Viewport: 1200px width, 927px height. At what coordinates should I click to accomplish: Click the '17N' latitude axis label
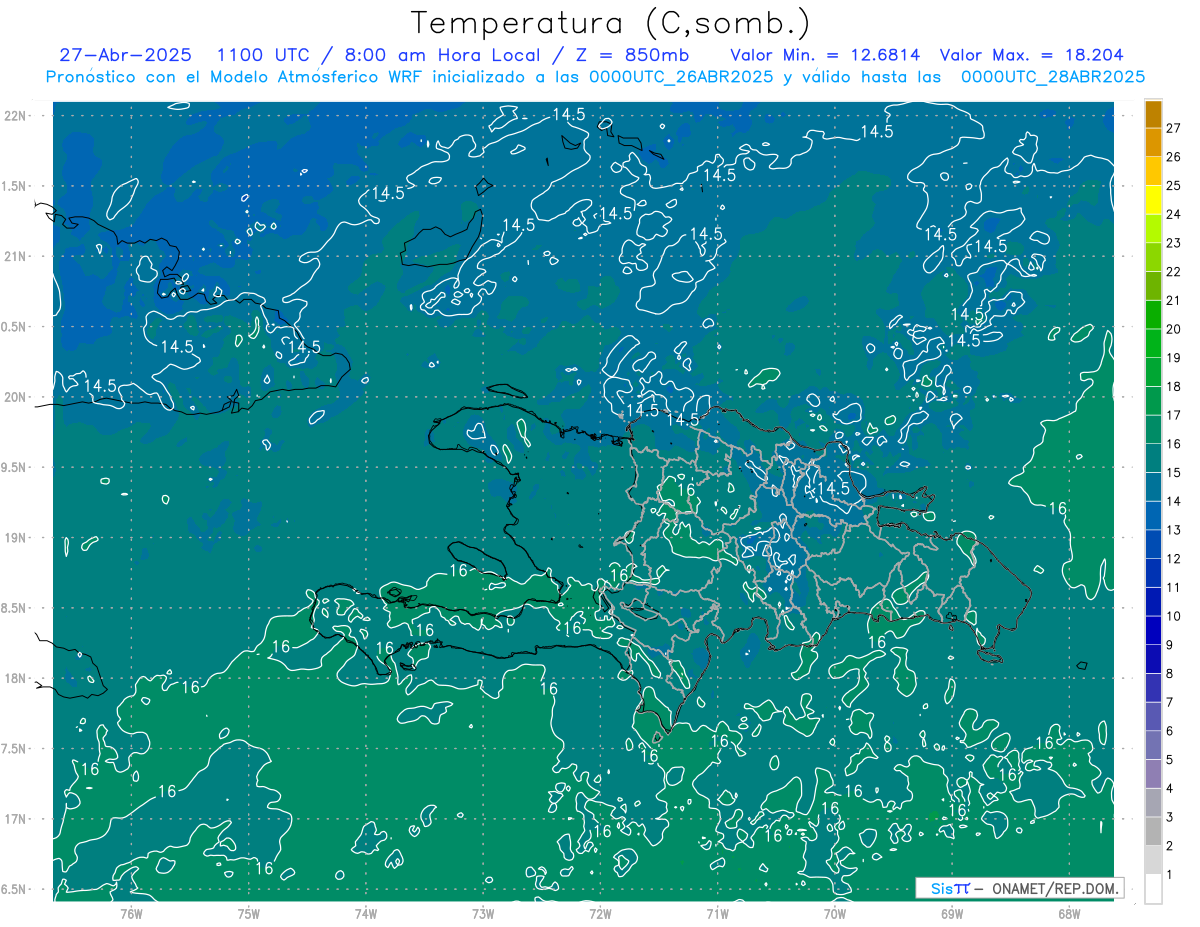click(x=15, y=819)
